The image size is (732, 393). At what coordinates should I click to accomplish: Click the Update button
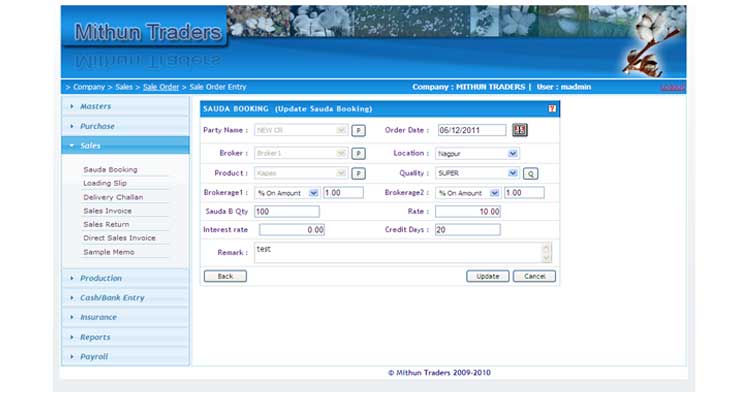coord(487,276)
